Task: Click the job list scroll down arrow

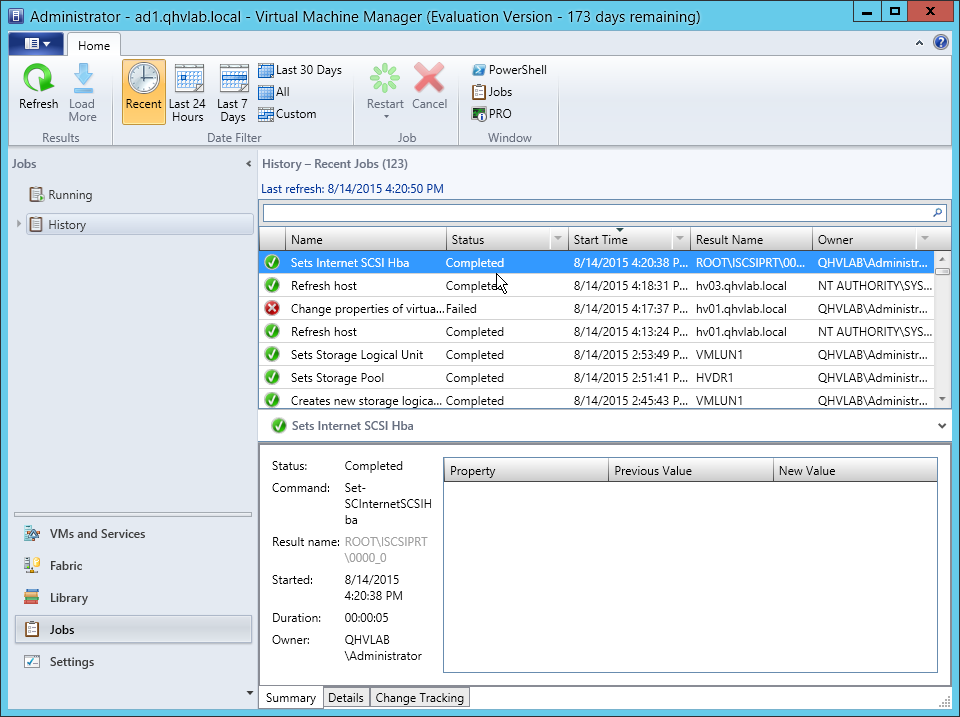Action: (942, 399)
